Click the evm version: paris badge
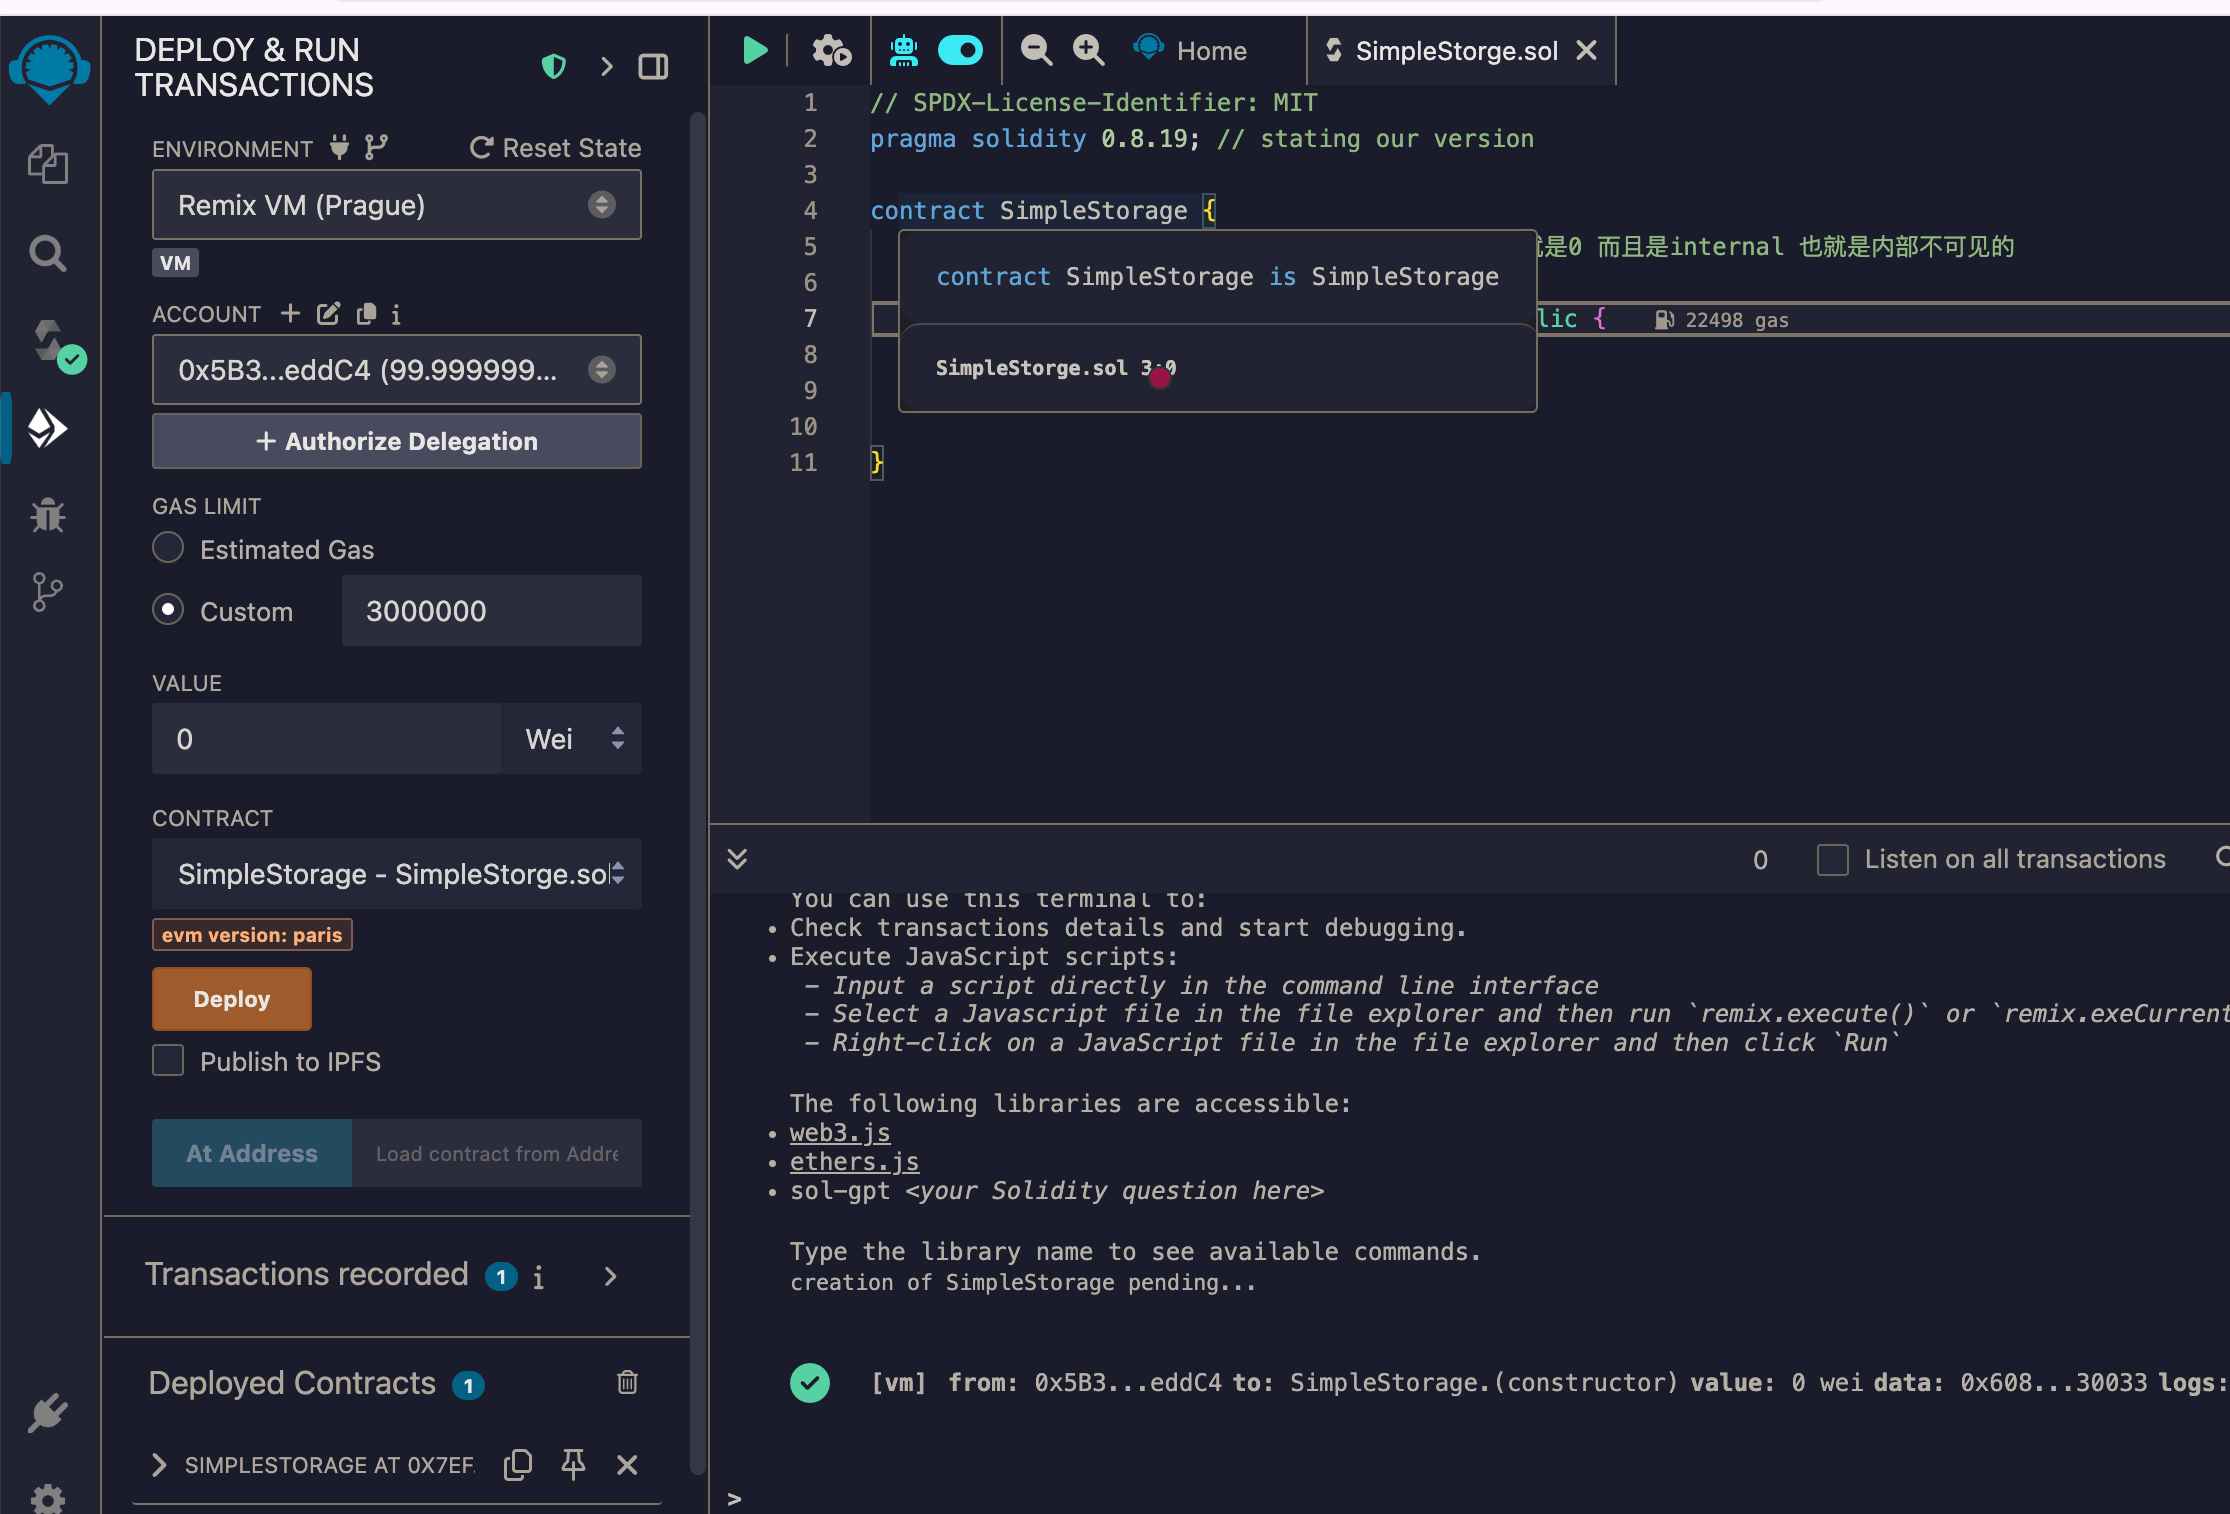2230x1514 pixels. click(x=252, y=935)
